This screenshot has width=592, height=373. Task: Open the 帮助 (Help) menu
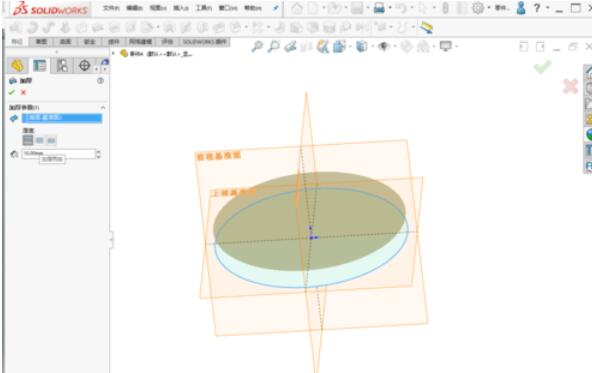click(x=253, y=8)
